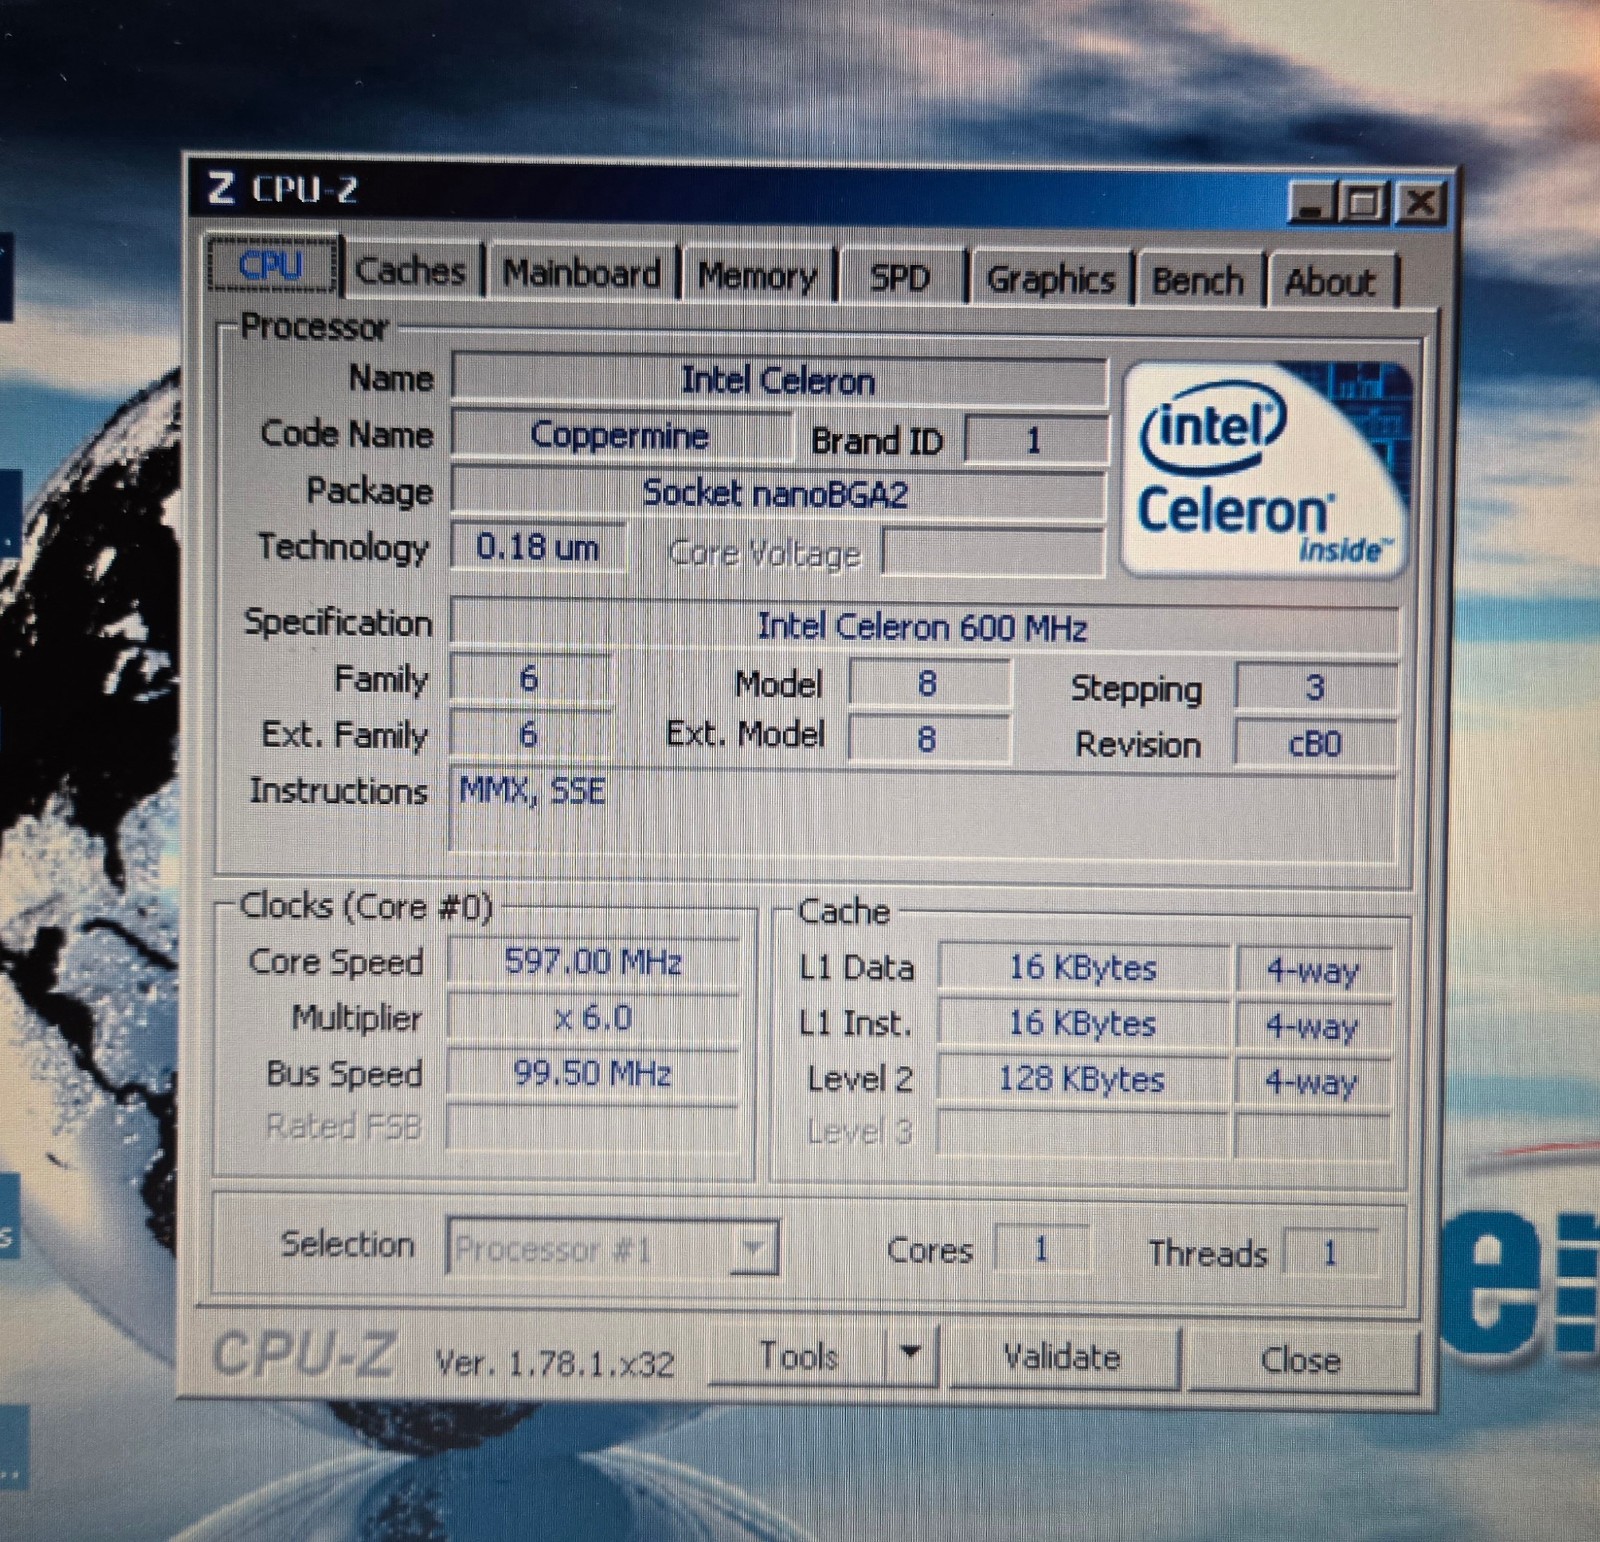Click the Name field Intel Celeron
The width and height of the screenshot is (1600, 1542).
point(778,380)
